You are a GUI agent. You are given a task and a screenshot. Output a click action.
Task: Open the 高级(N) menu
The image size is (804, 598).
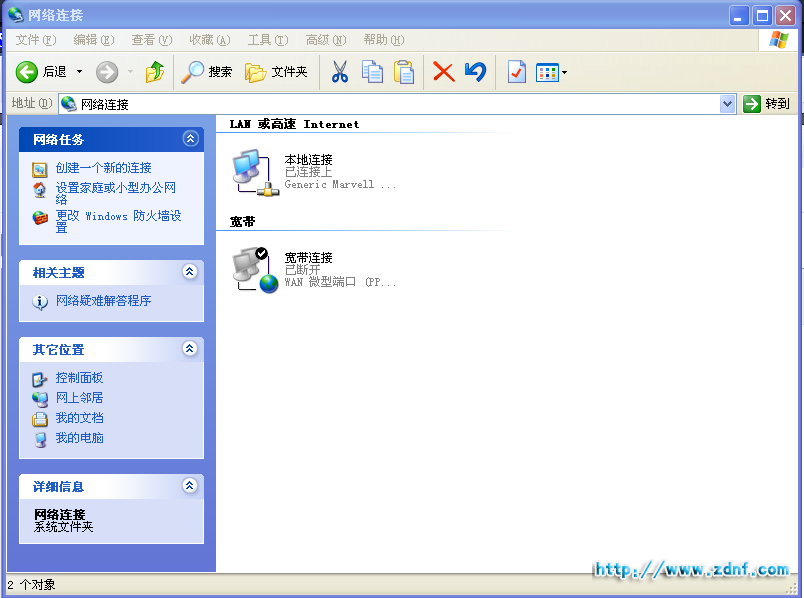(326, 40)
